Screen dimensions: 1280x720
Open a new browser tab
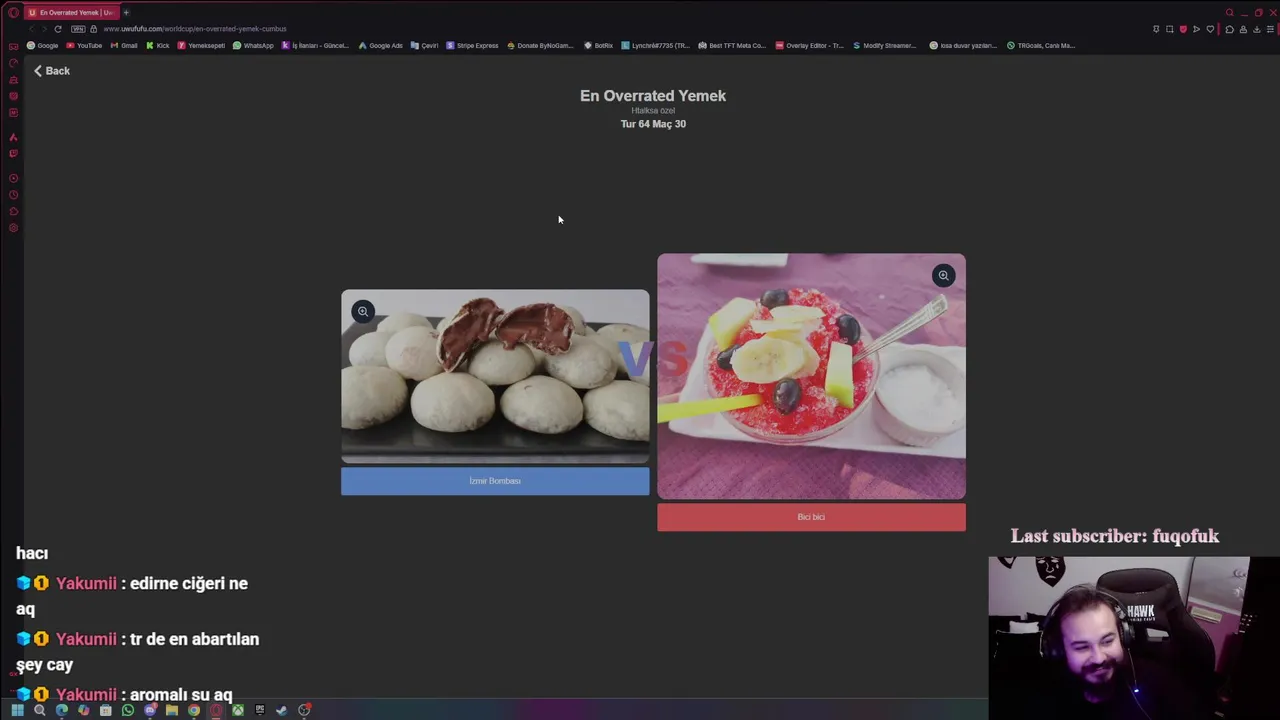126,12
